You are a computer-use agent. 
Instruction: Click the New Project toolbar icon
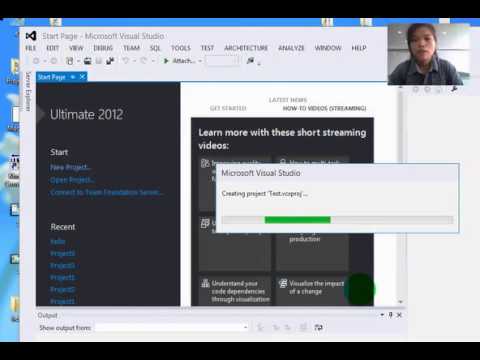[70, 61]
